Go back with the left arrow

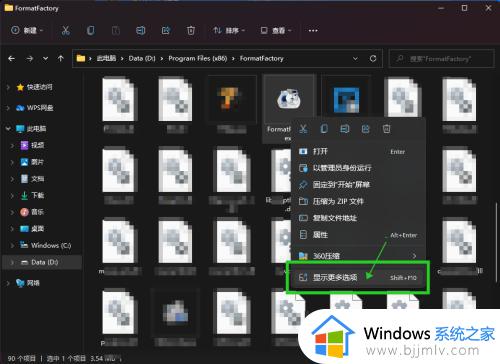pyautogui.click(x=12, y=59)
